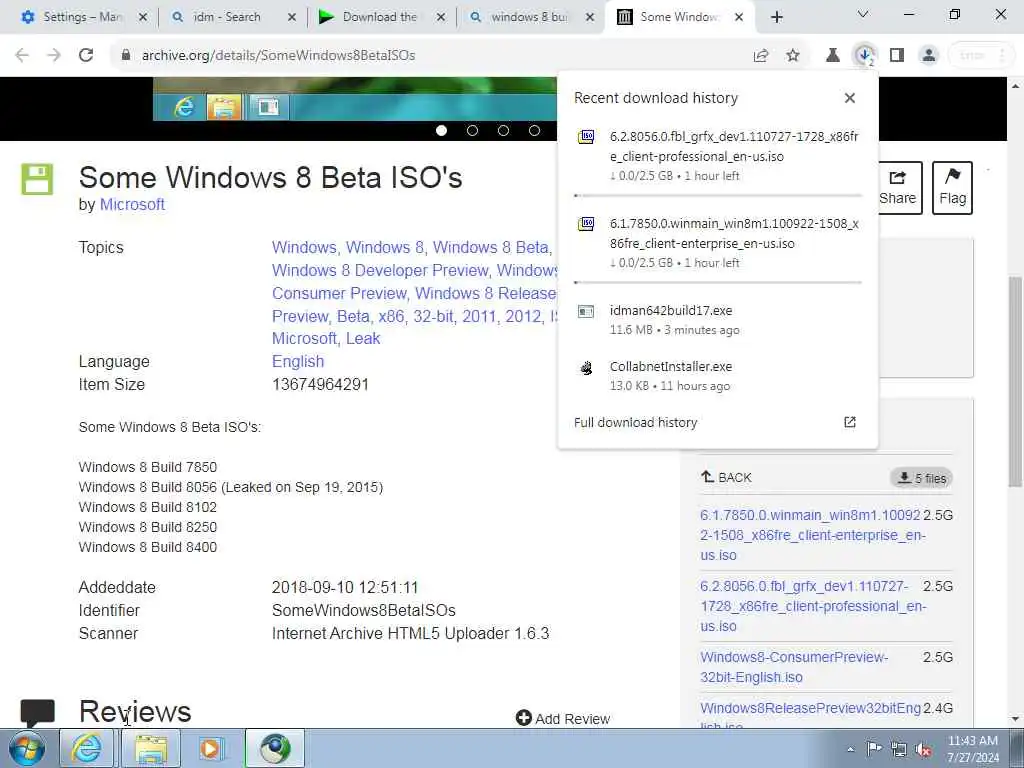This screenshot has height=768, width=1024.
Task: Open the 6.2.8056 professional ISO download entry
Action: (718, 156)
